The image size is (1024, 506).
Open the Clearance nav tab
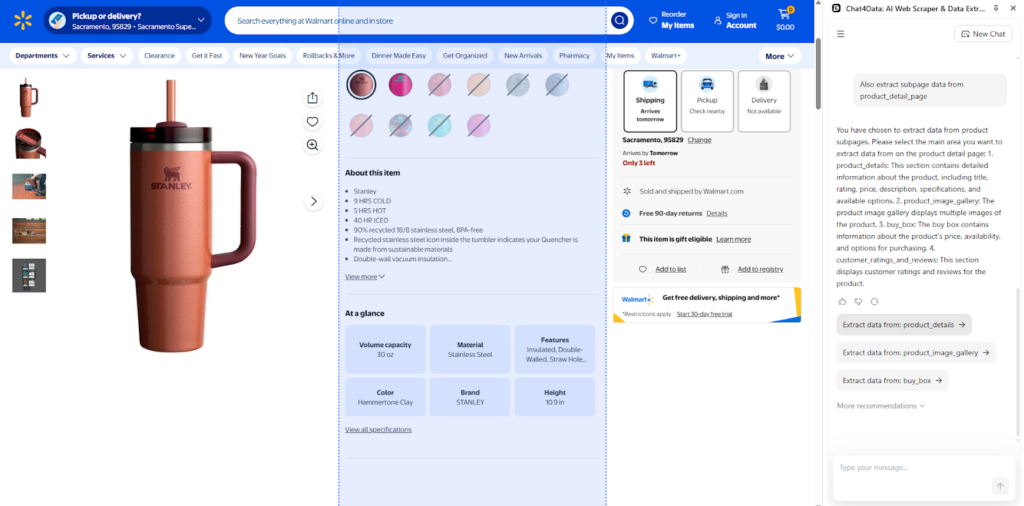pos(159,56)
